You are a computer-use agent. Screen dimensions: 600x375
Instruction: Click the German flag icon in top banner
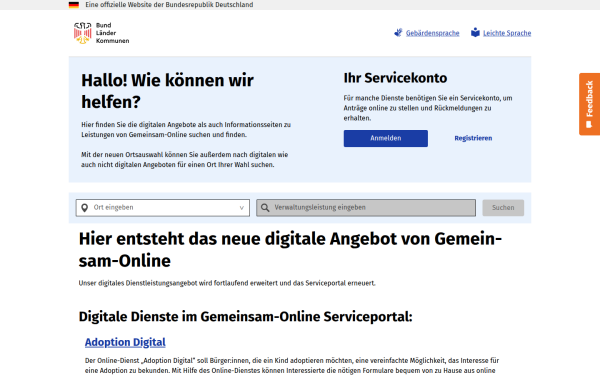click(74, 5)
